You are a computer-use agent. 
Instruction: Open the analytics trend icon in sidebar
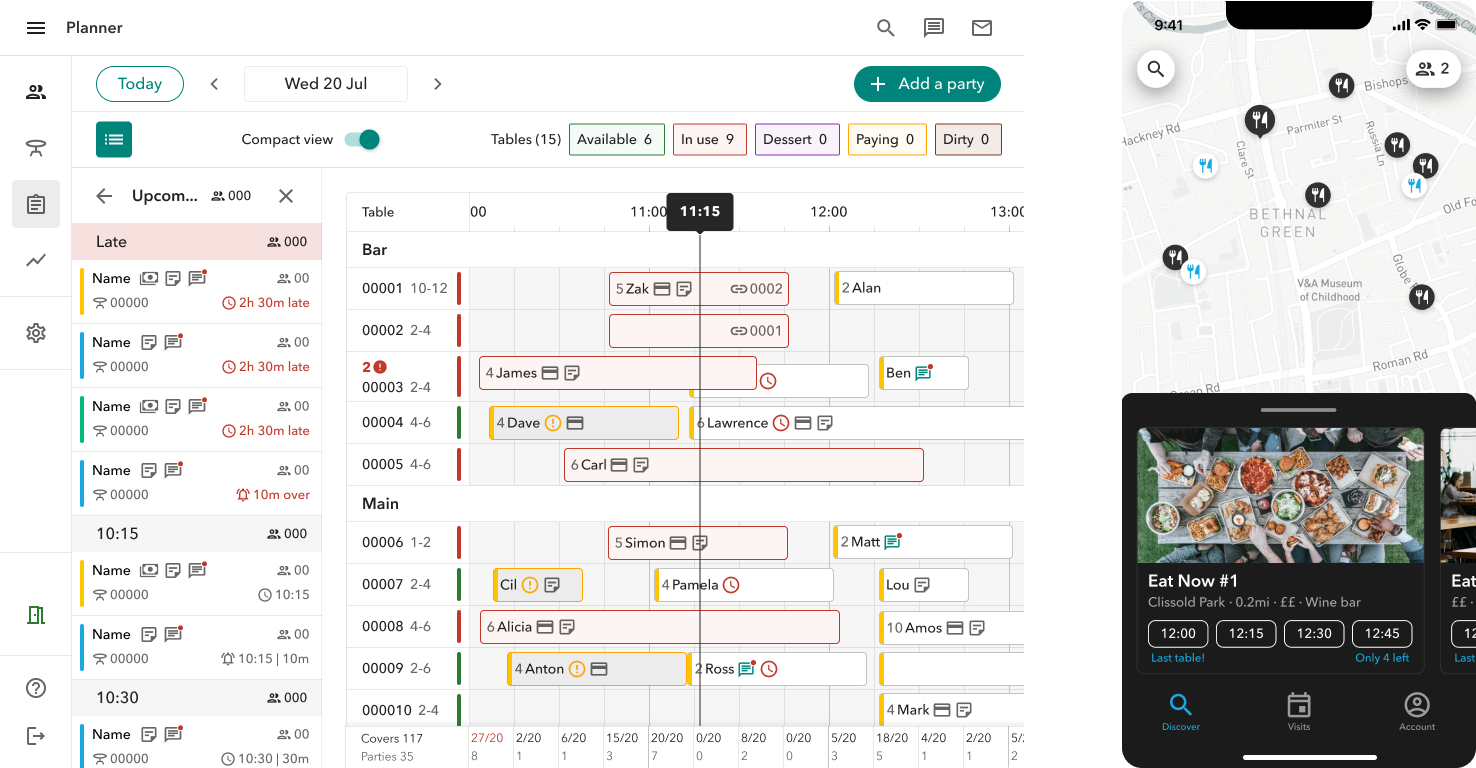(x=36, y=260)
